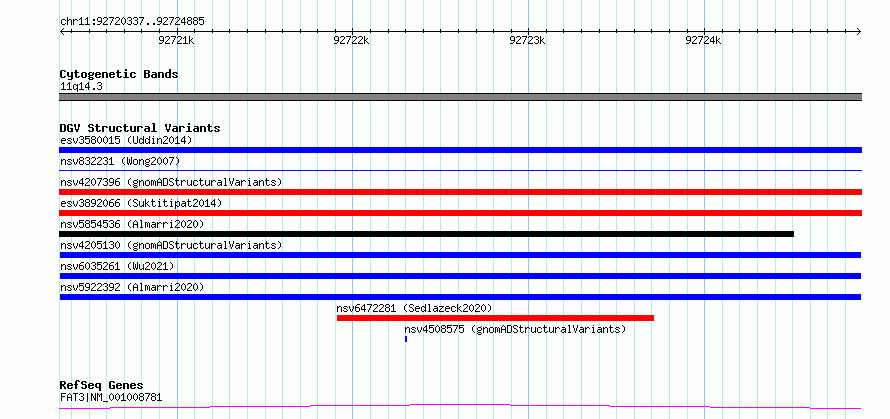Image resolution: width=890 pixels, height=419 pixels.
Task: Click the magenta FAT3 gene line
Action: pyautogui.click(x=460, y=407)
